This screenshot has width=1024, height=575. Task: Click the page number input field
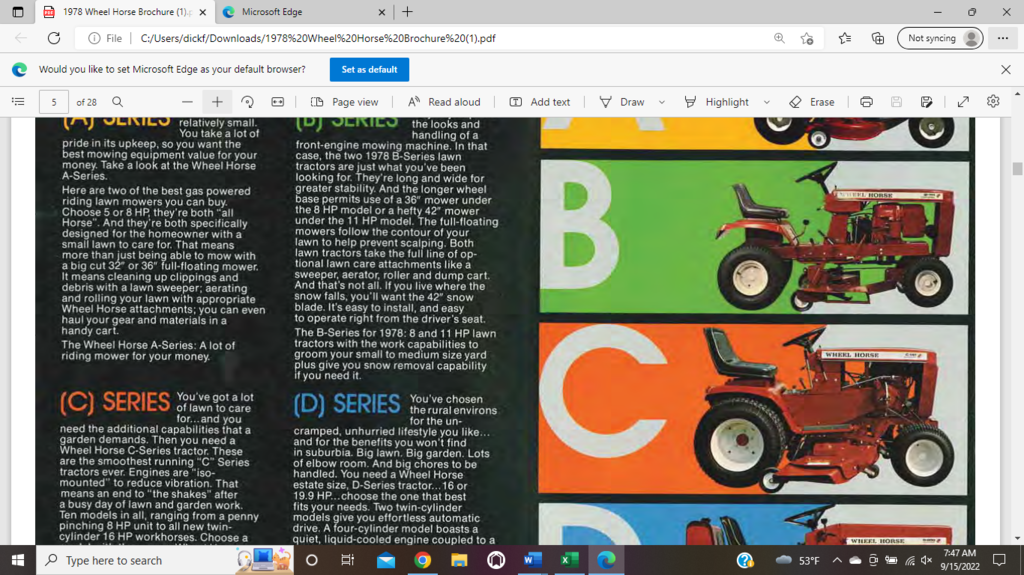pos(54,102)
